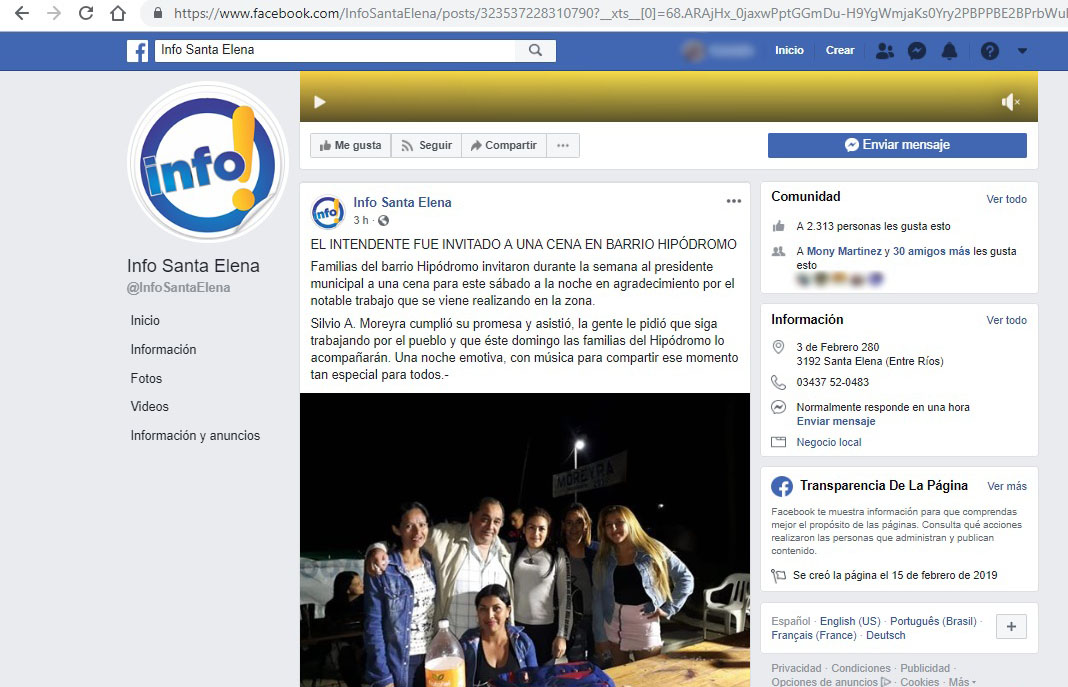Toggle Me gusta for the page
Viewport: 1068px width, 687px height.
pos(350,145)
